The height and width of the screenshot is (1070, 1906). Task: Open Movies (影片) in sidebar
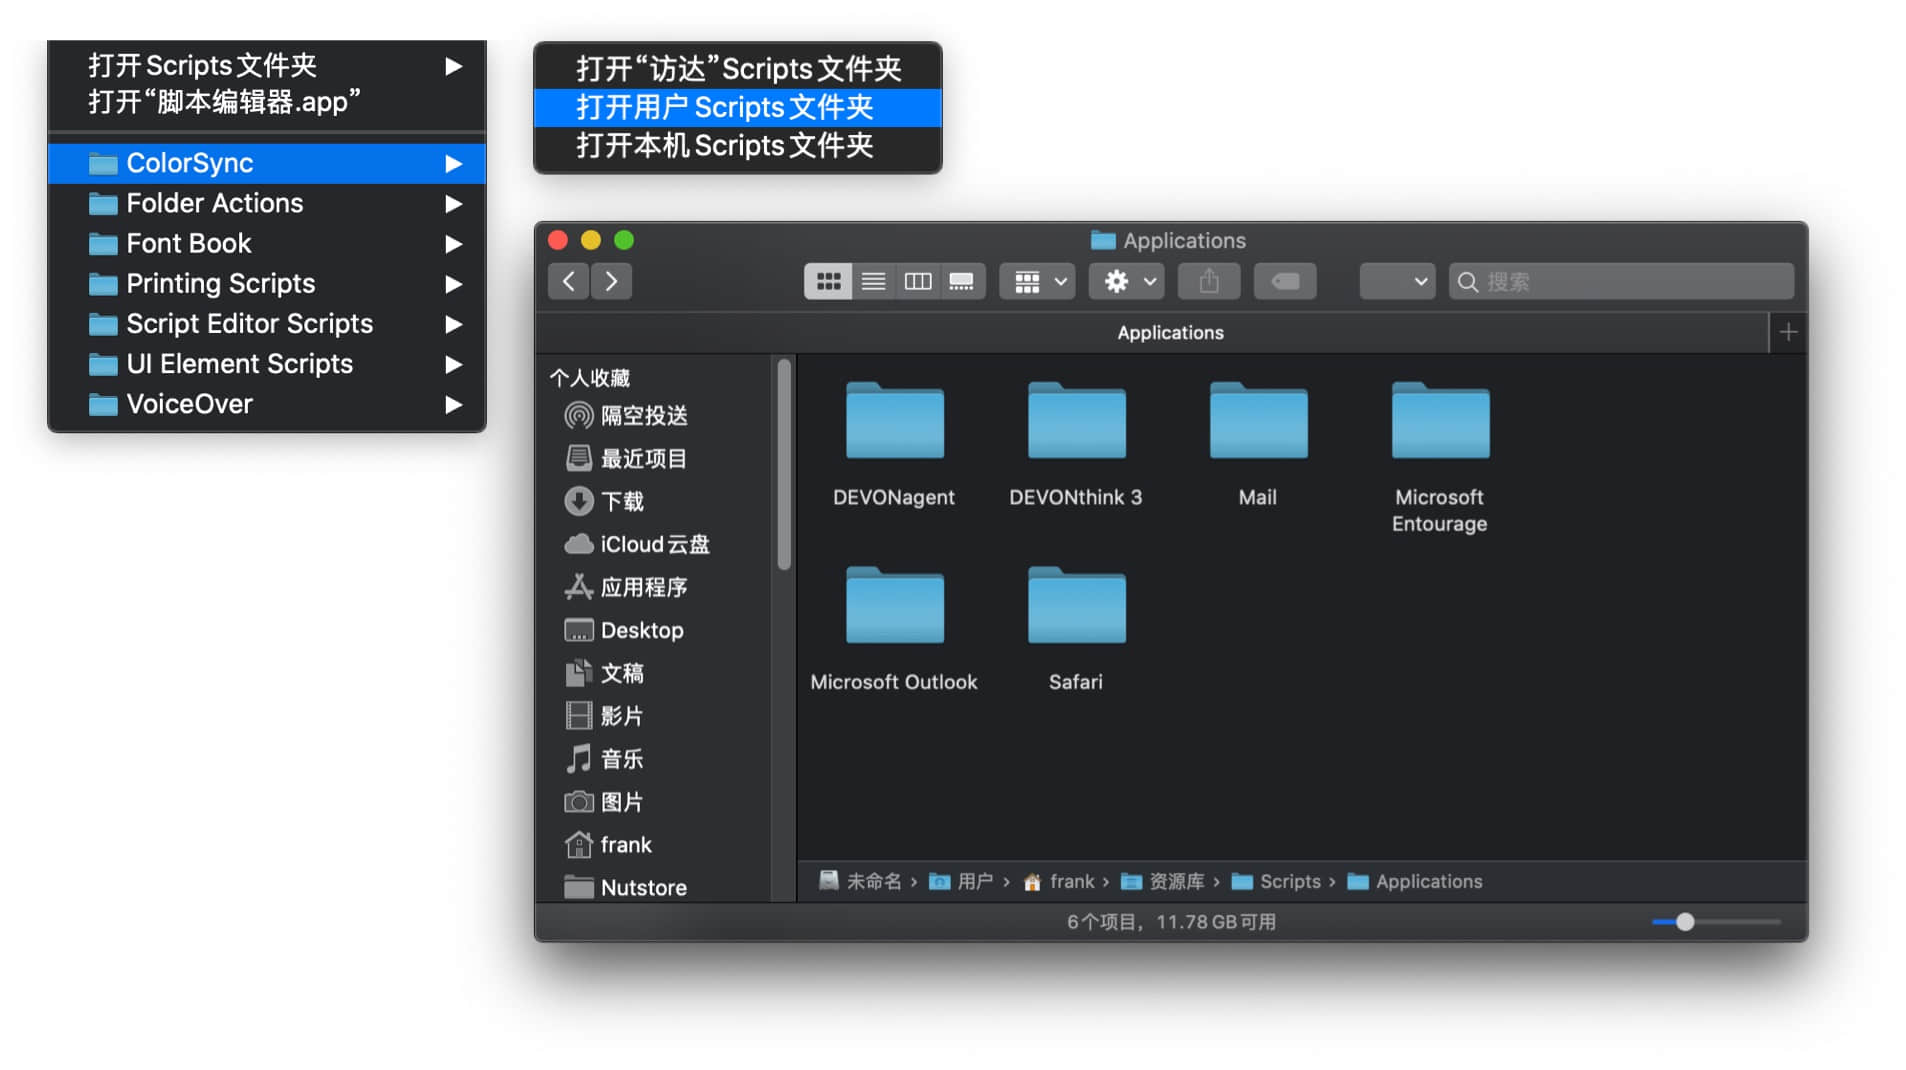pos(604,716)
